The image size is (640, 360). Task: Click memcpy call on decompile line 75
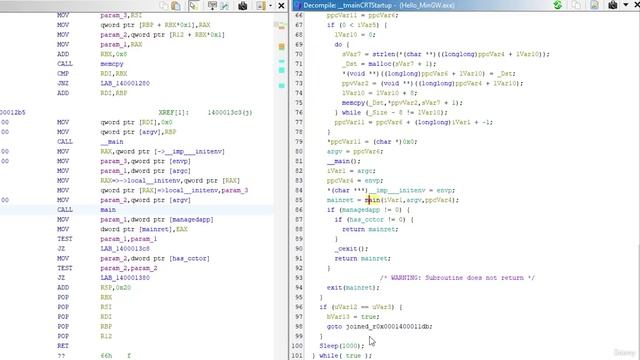353,102
